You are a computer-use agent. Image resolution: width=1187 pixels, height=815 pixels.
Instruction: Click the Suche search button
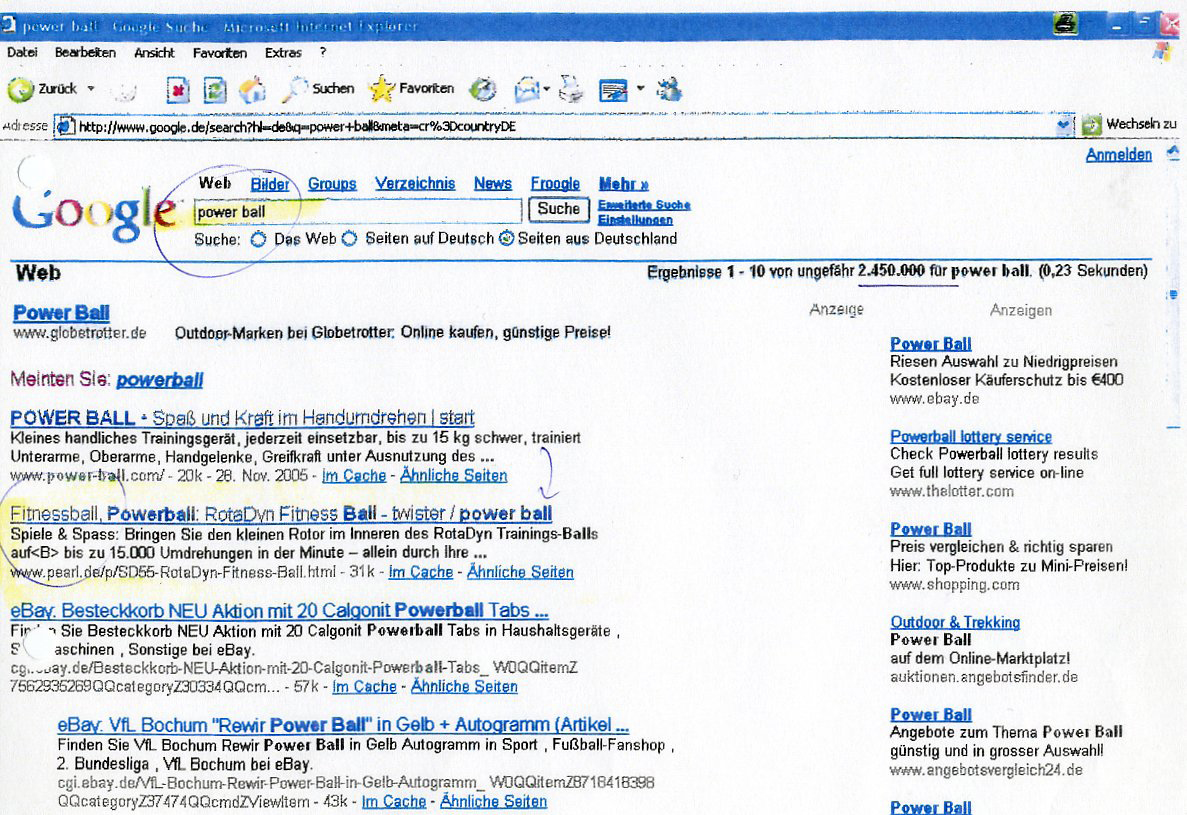[558, 209]
